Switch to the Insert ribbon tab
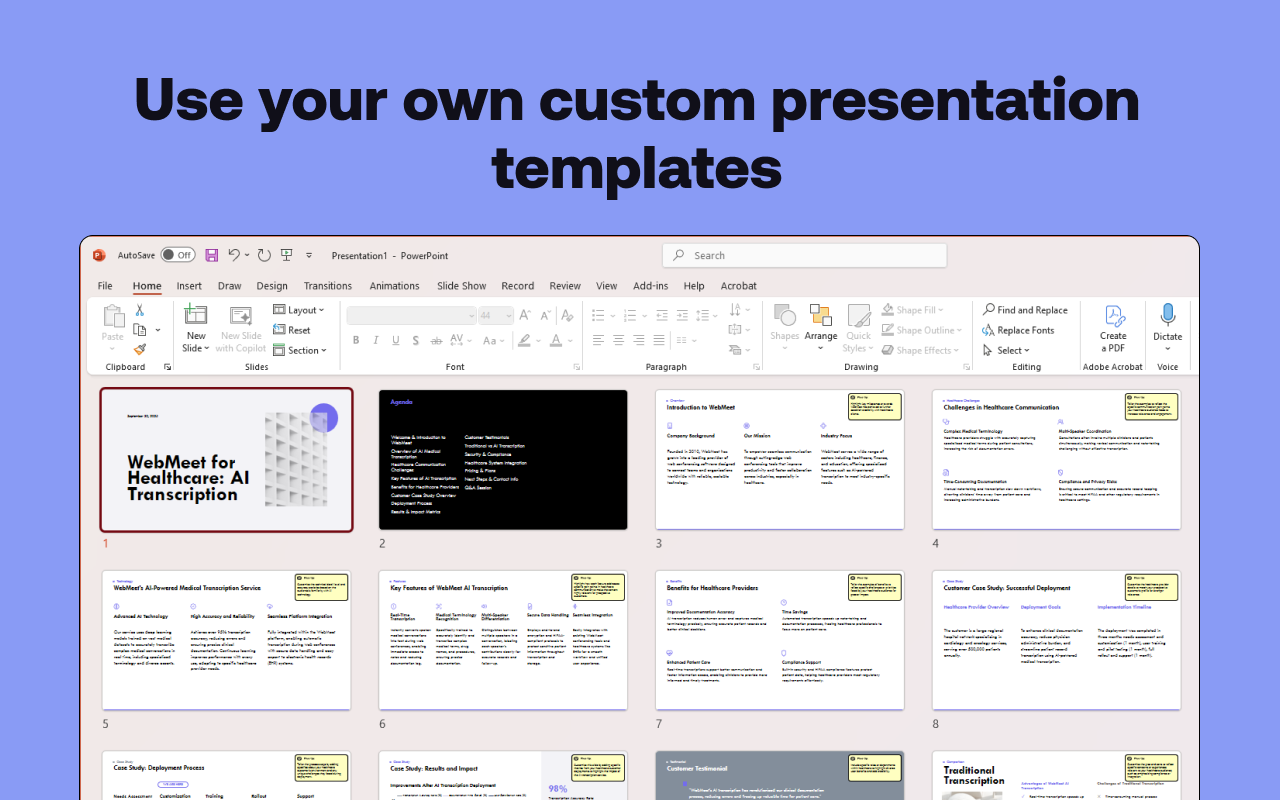Image resolution: width=1280 pixels, height=800 pixels. (189, 286)
